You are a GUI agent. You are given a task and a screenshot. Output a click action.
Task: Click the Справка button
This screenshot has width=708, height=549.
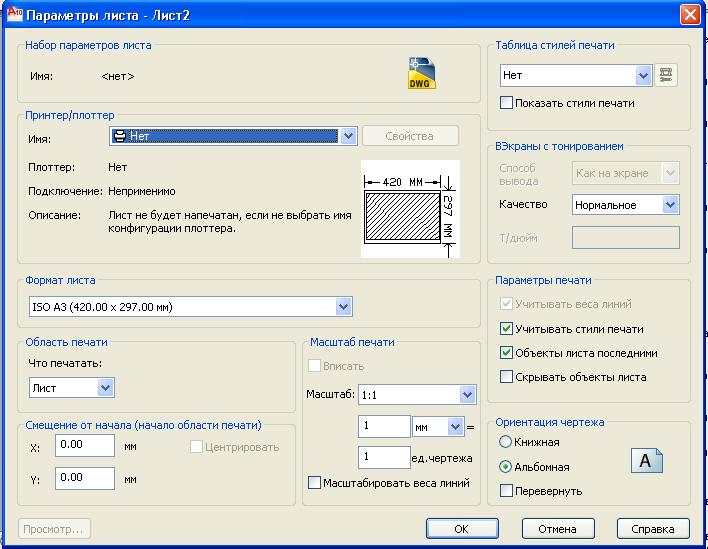(x=653, y=529)
